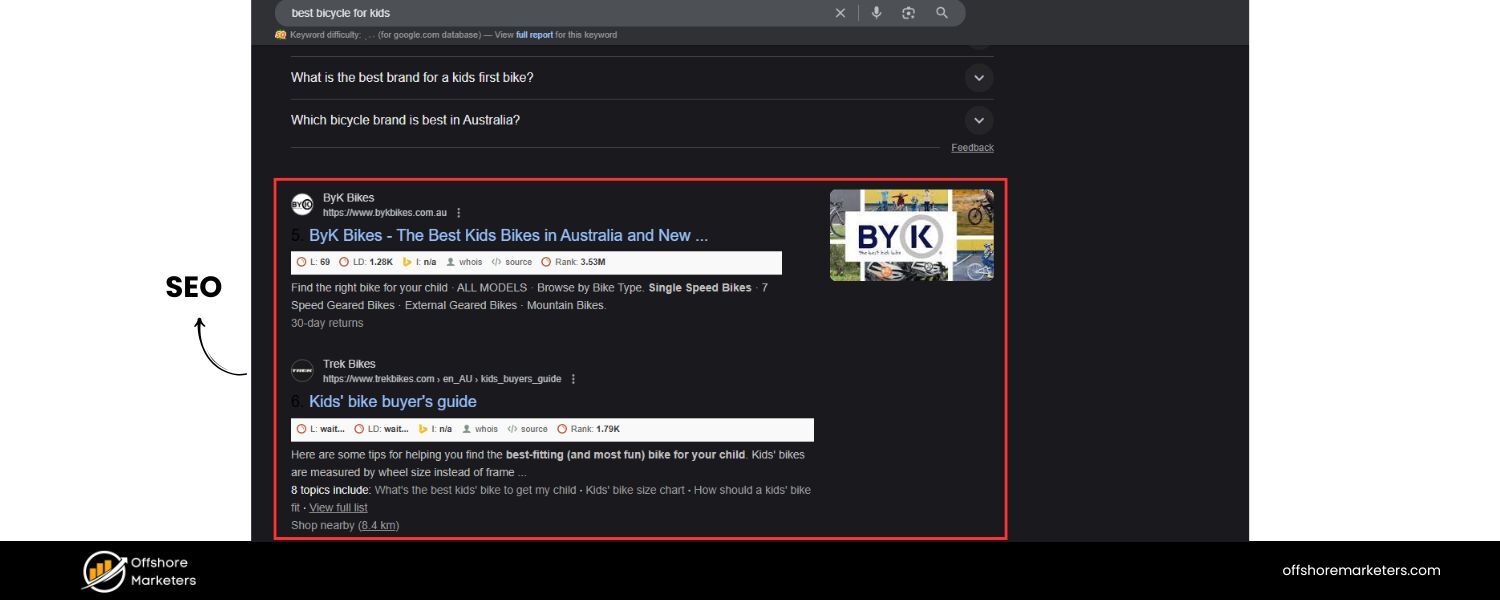Open the View full list link
1500x600 pixels.
[x=338, y=508]
